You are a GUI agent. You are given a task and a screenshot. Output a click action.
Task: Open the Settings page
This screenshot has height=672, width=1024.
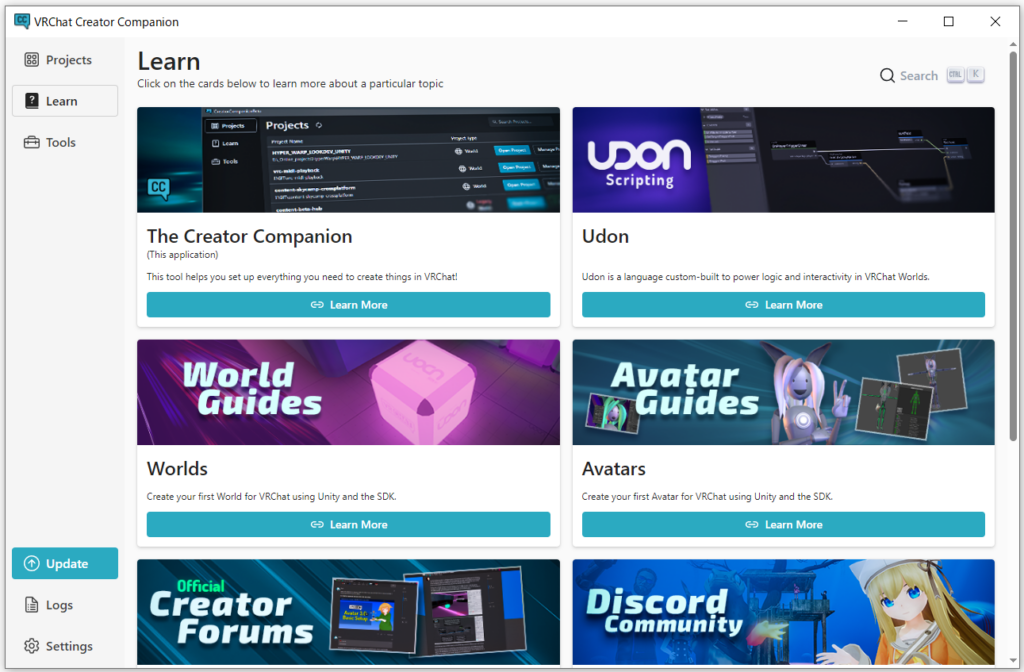point(65,647)
